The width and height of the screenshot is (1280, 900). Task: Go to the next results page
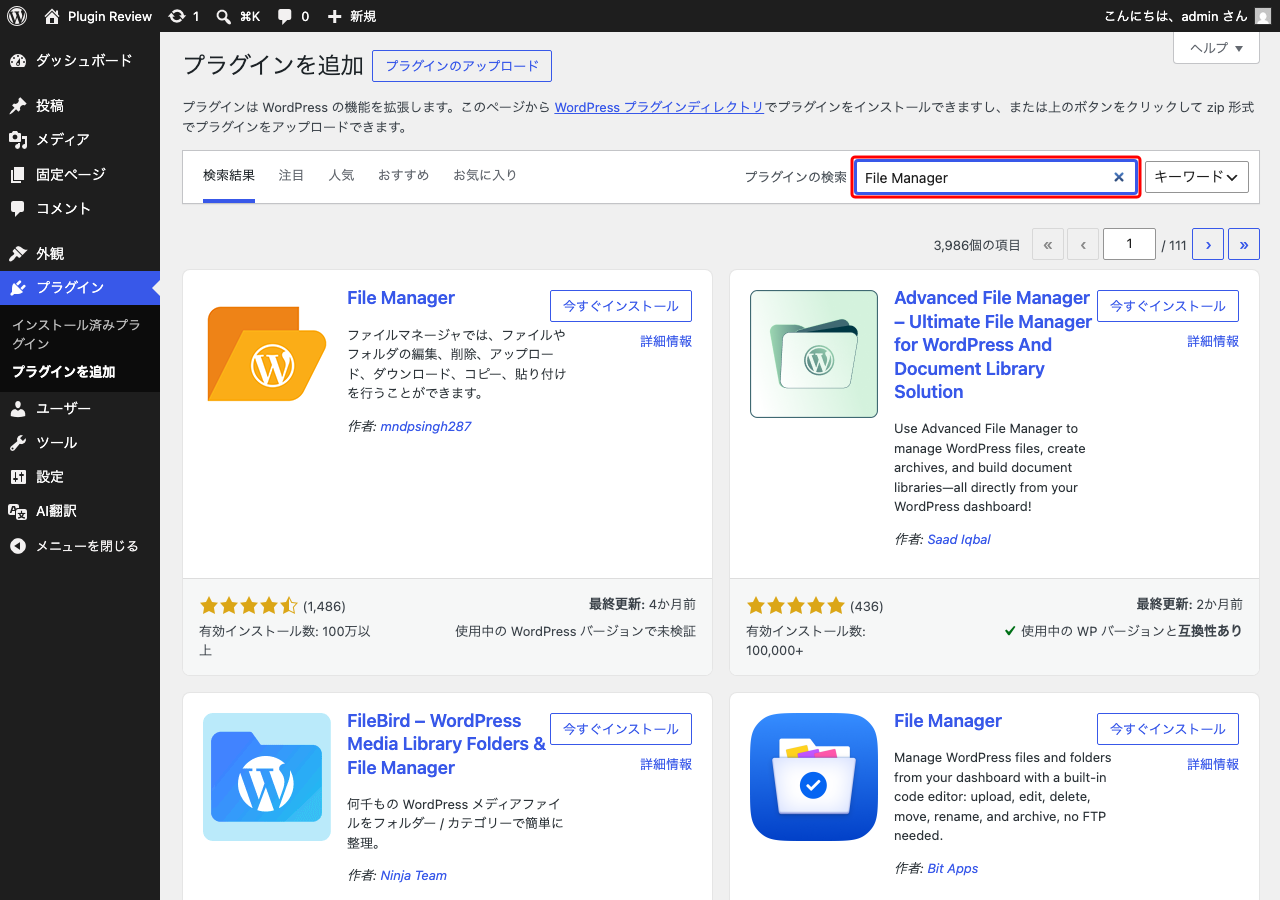(x=1208, y=244)
